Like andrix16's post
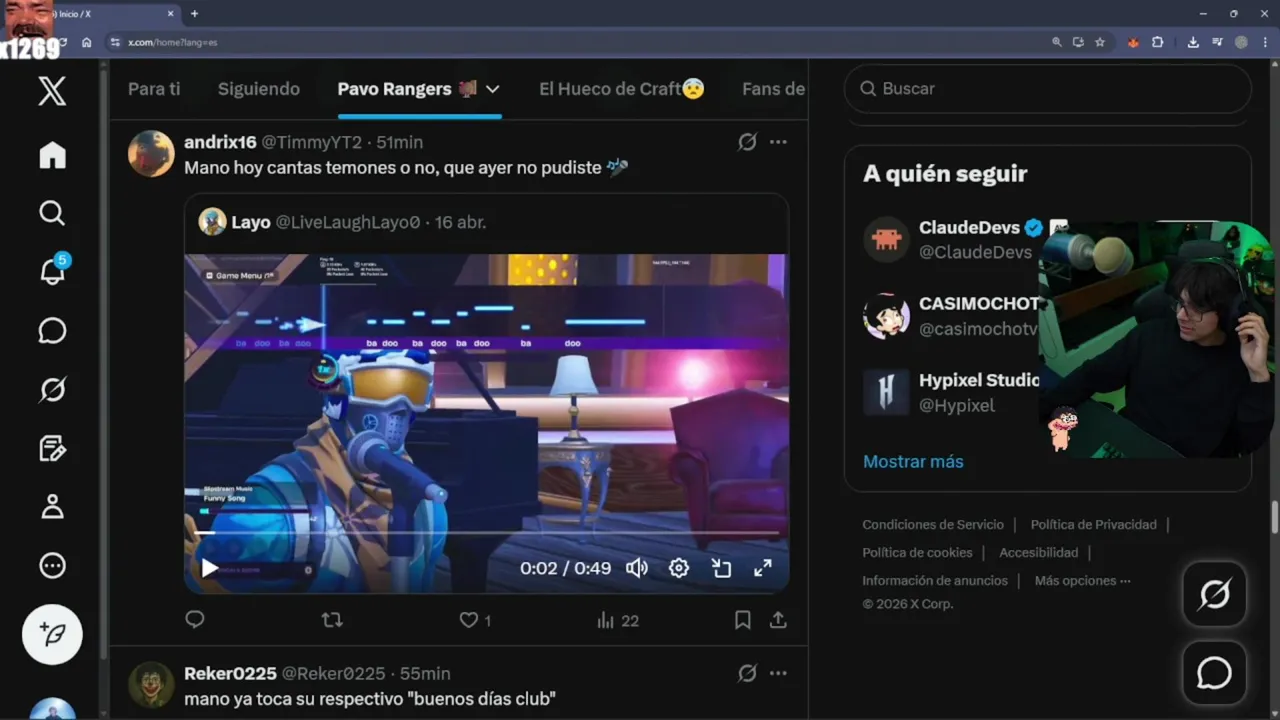This screenshot has width=1280, height=720. pos(475,620)
